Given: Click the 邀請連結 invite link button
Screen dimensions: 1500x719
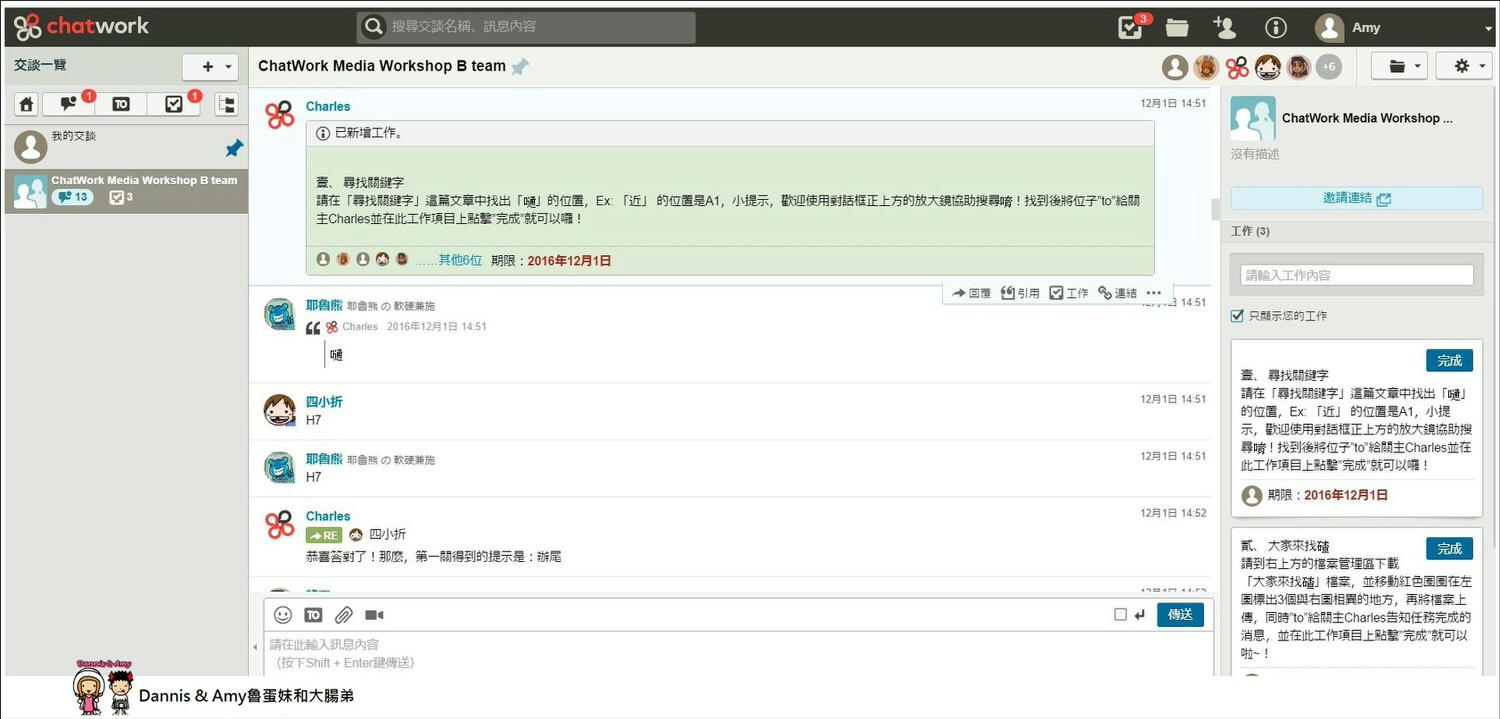Looking at the screenshot, I should tap(1356, 198).
